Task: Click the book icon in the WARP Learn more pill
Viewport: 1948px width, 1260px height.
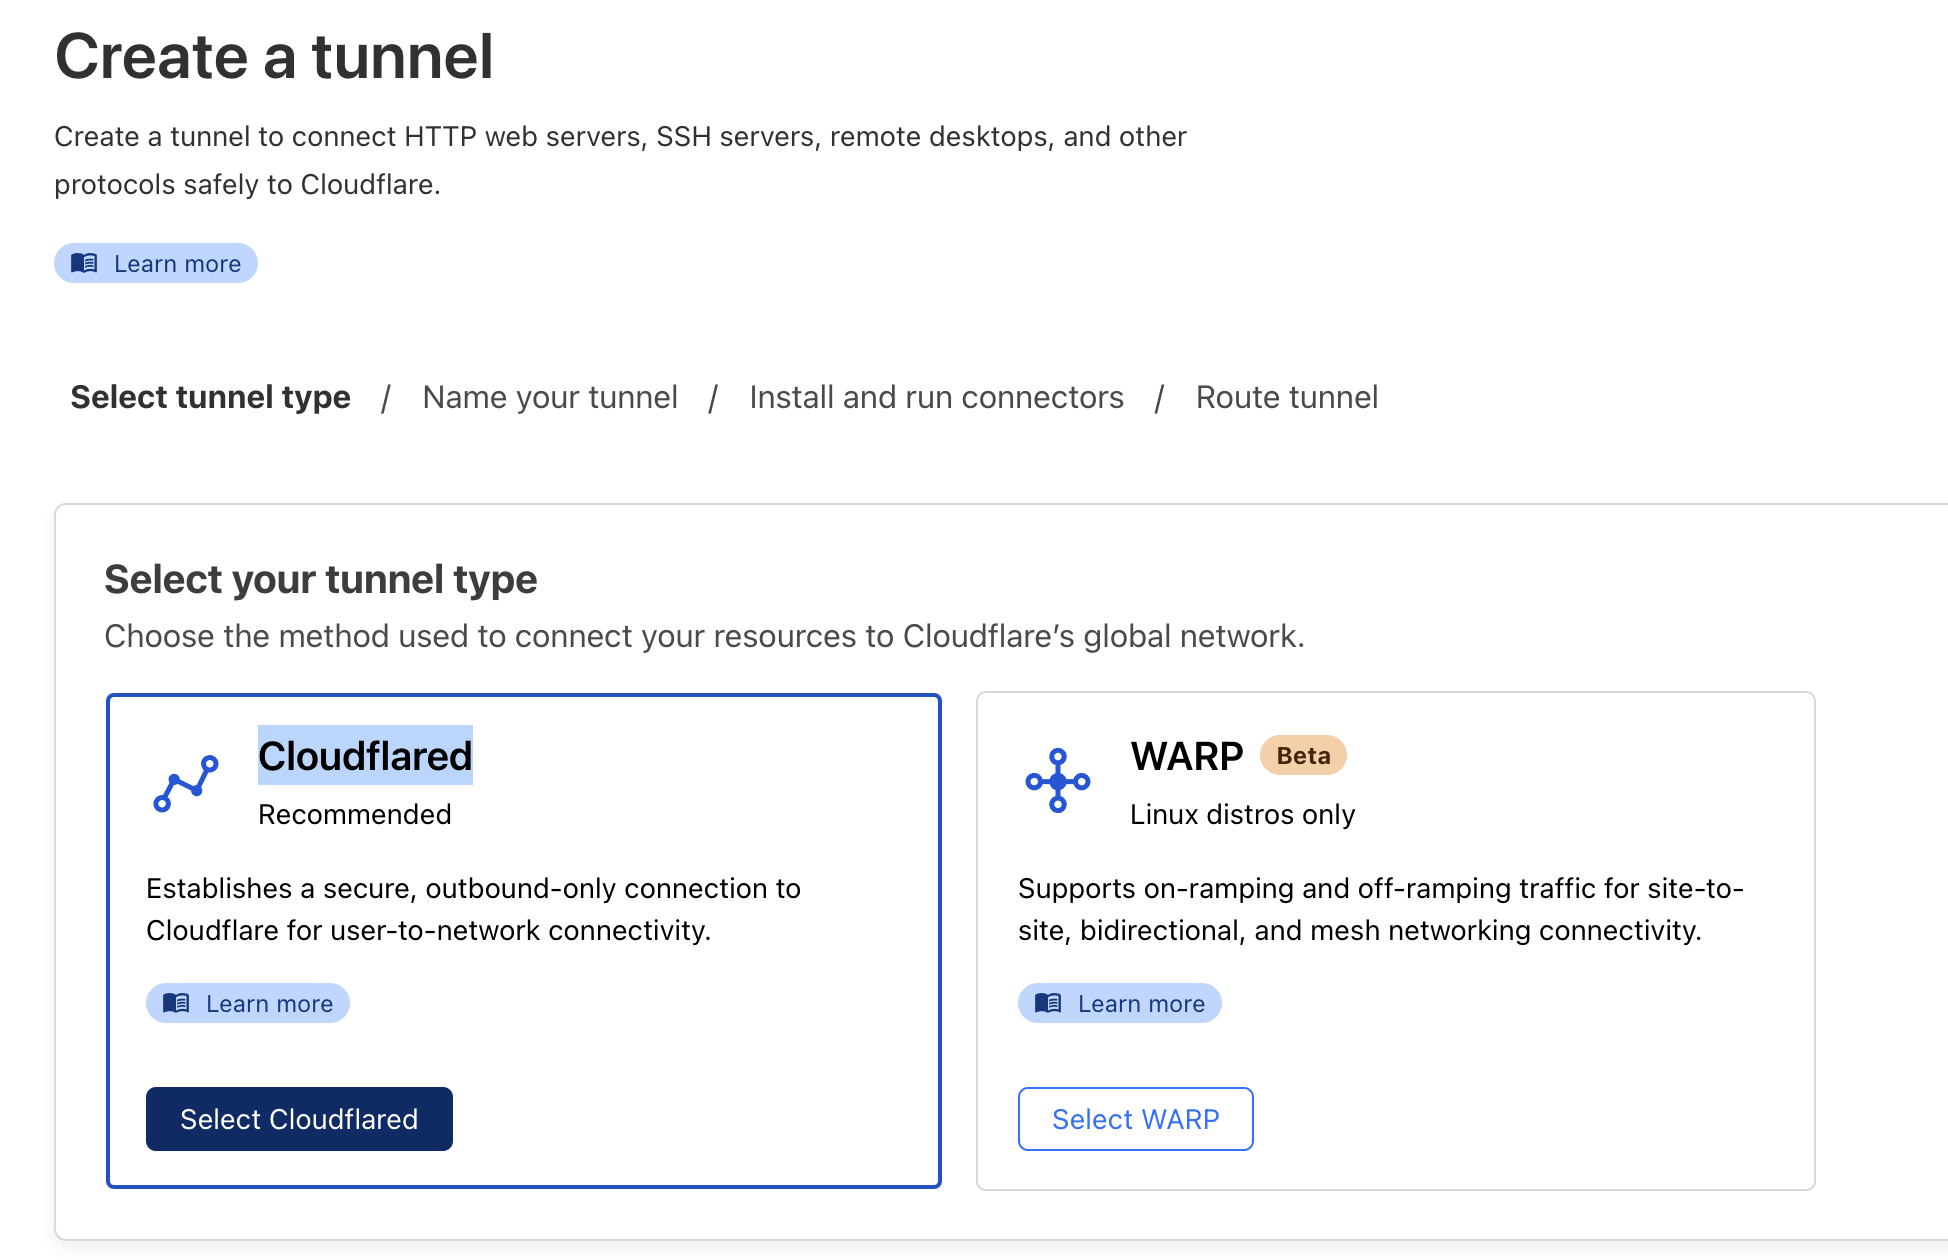Action: point(1048,1003)
